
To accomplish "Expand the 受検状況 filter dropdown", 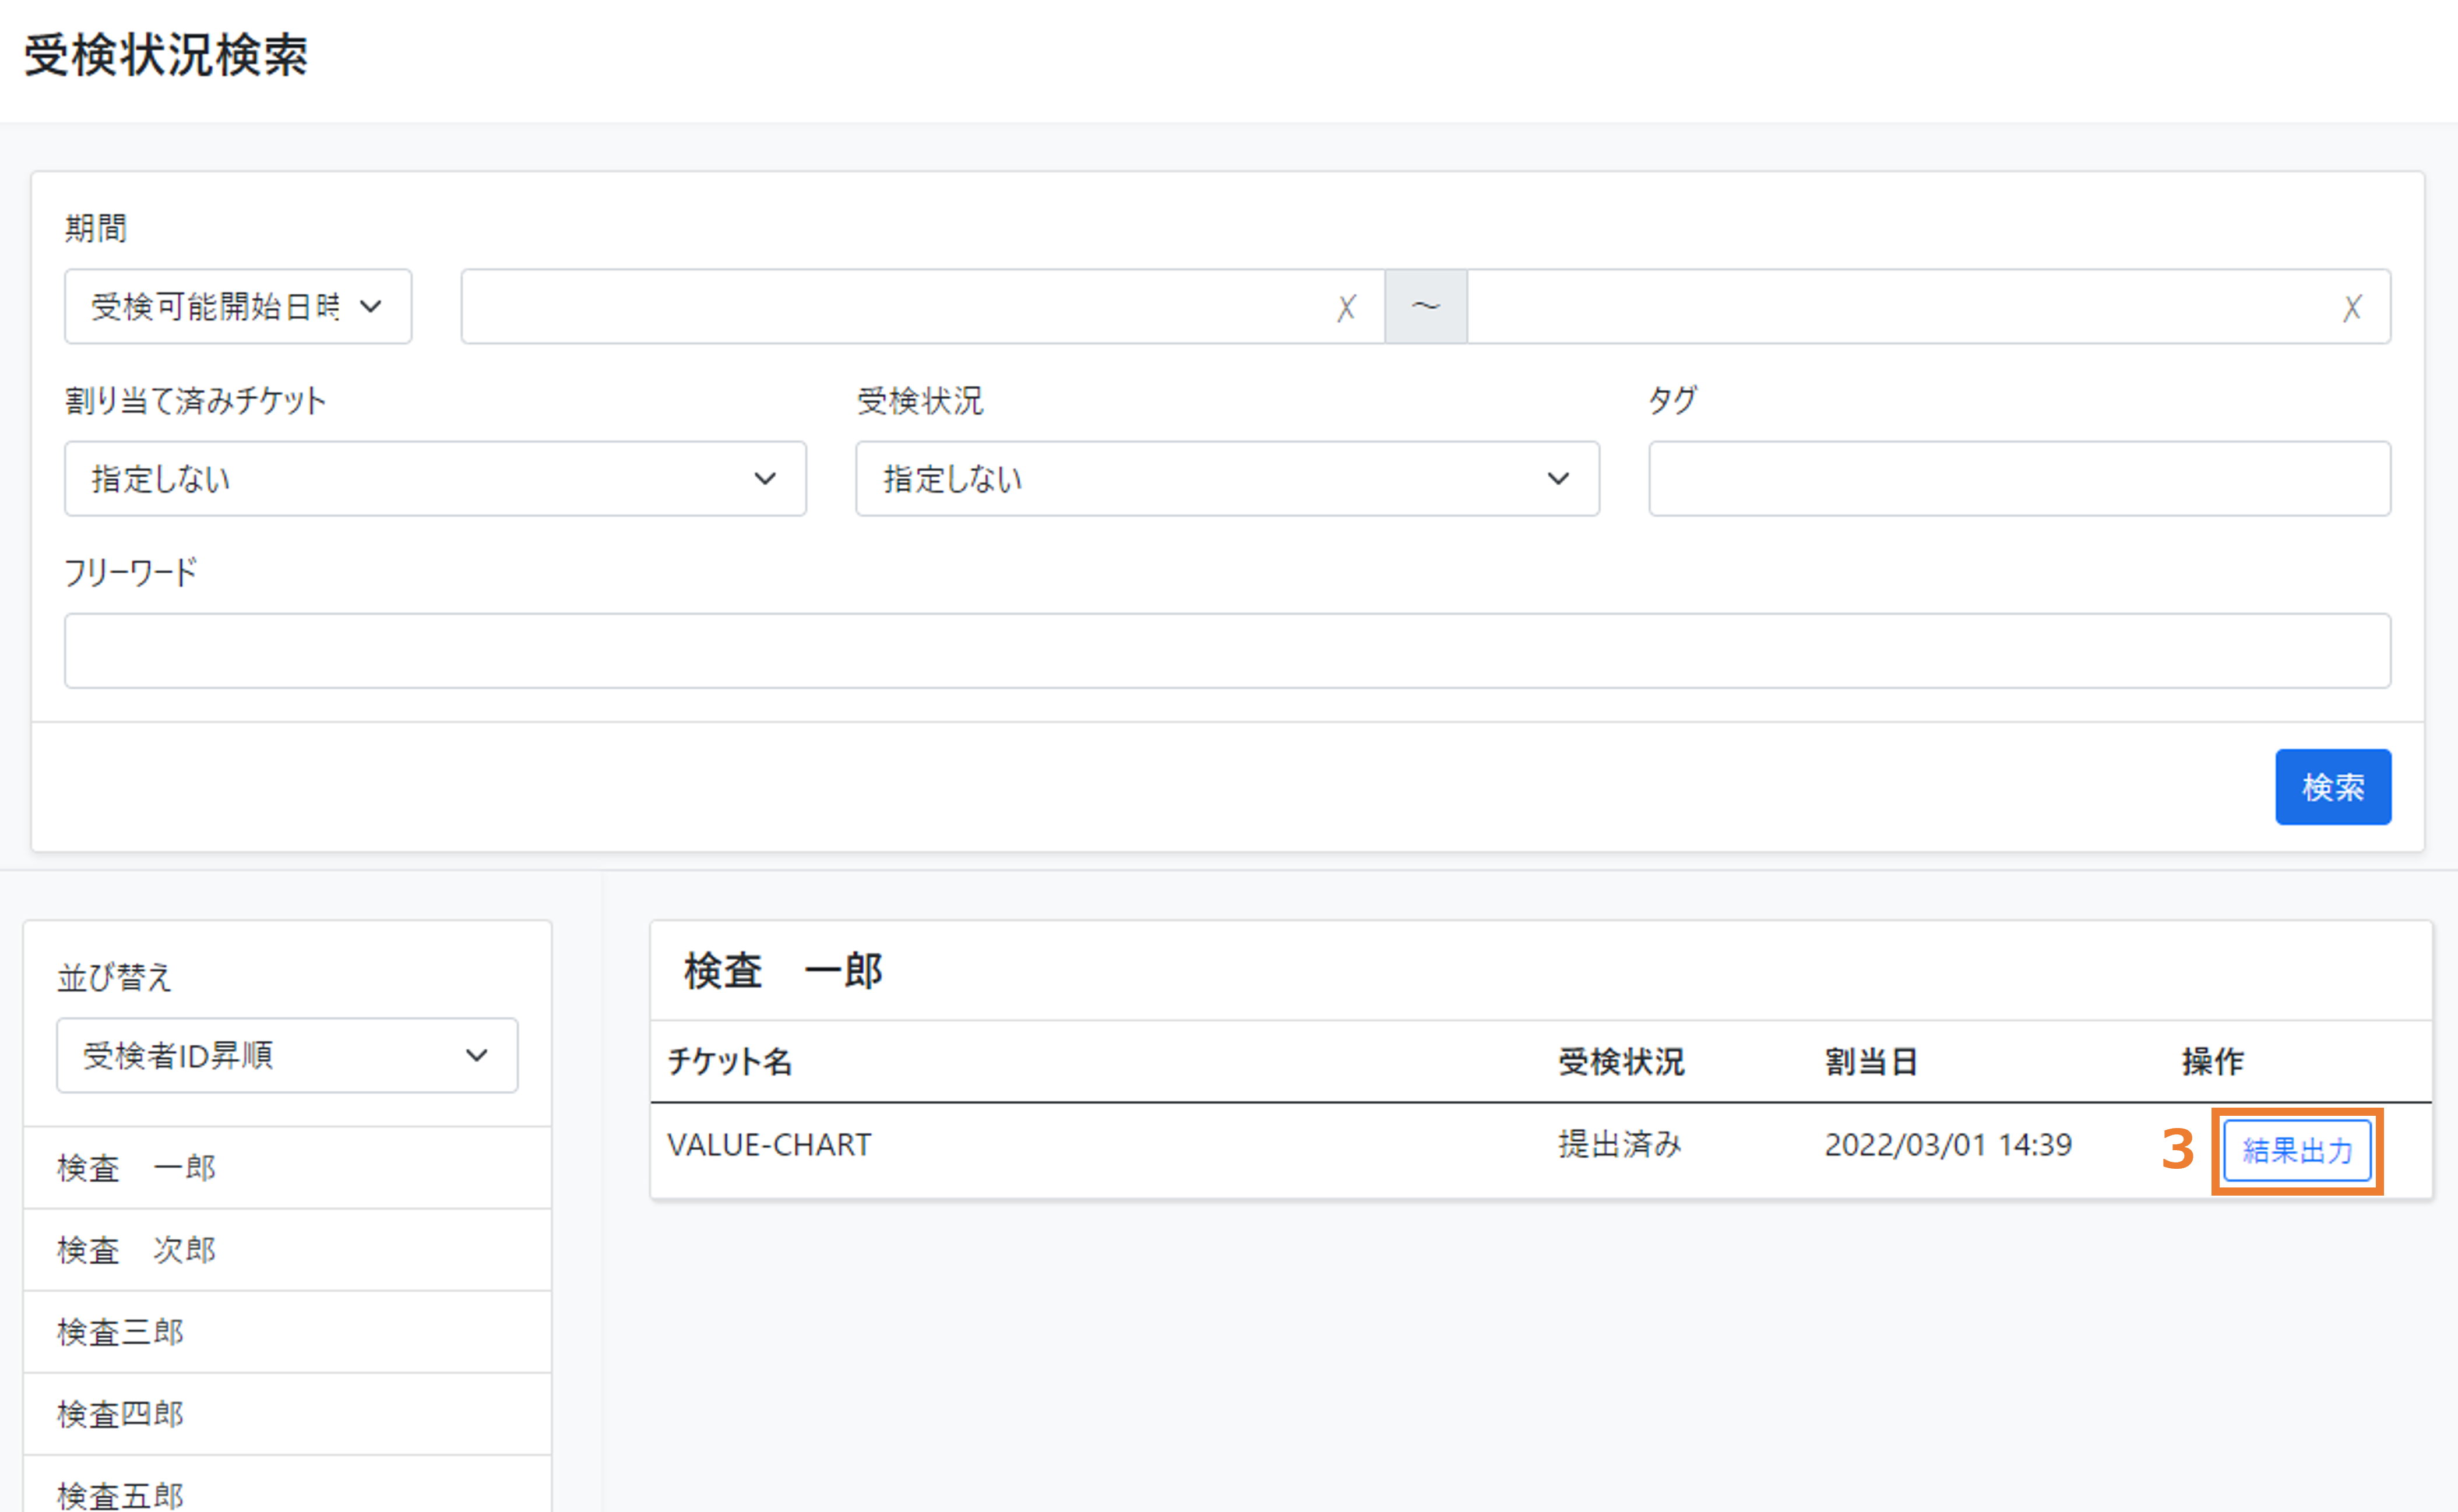I will [1227, 478].
